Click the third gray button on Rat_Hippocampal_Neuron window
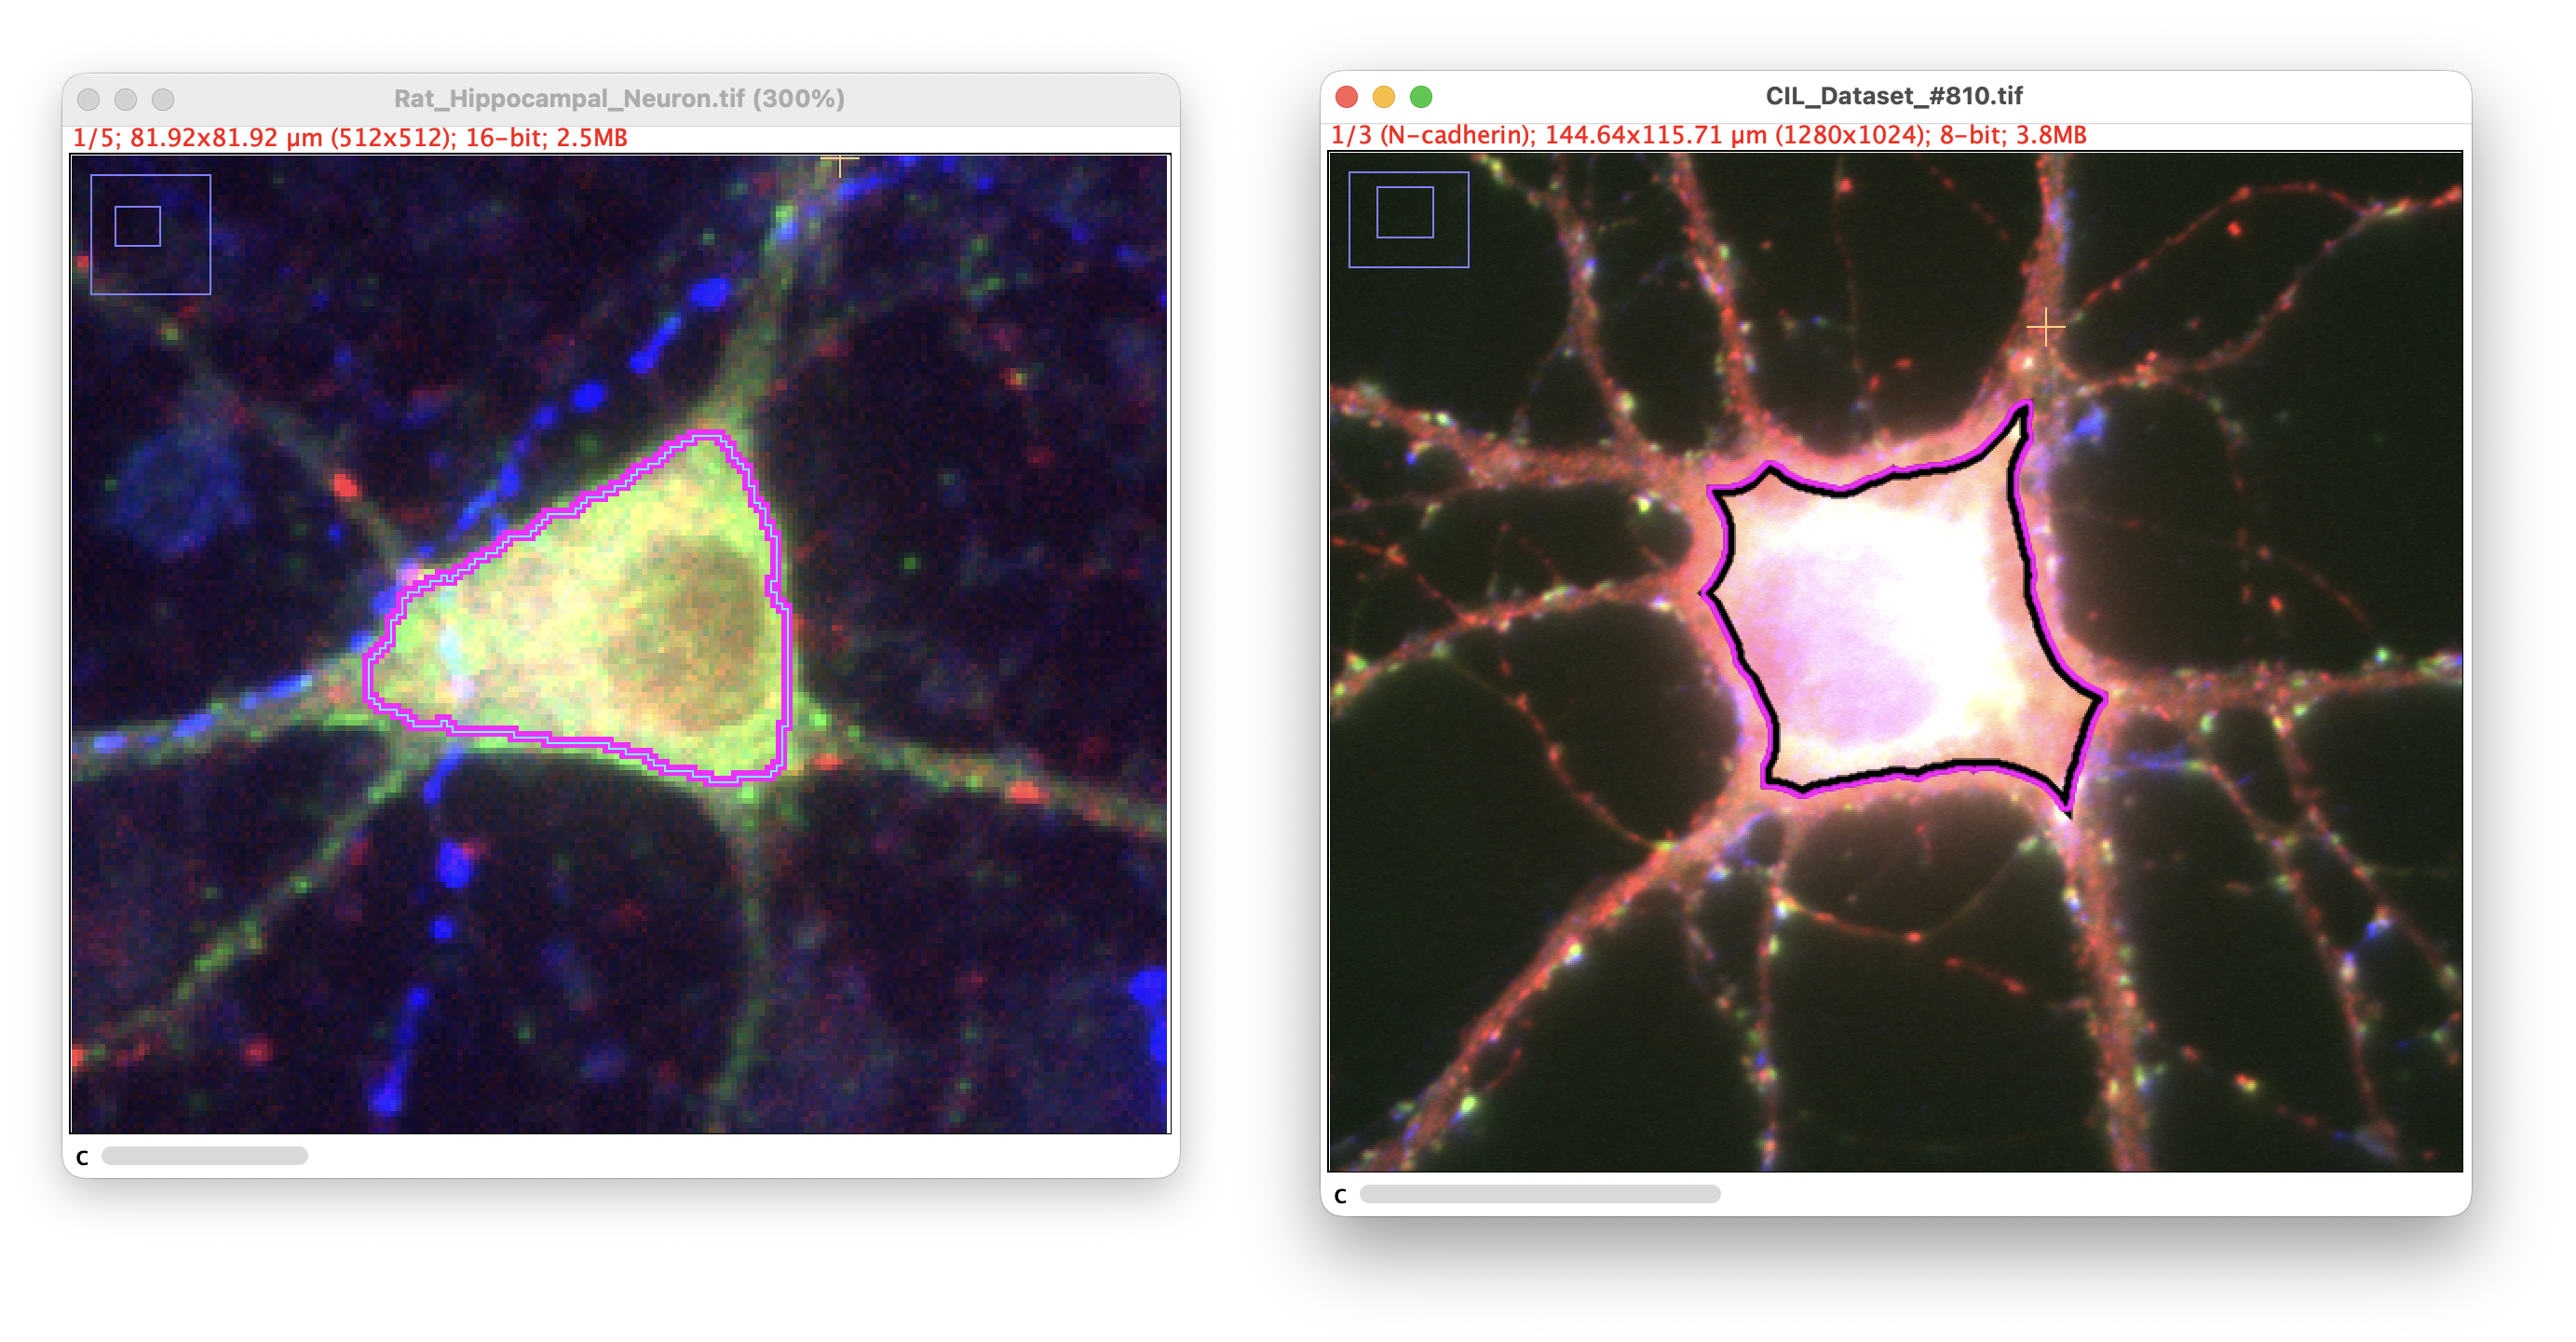The width and height of the screenshot is (2576, 1342). pyautogui.click(x=163, y=99)
